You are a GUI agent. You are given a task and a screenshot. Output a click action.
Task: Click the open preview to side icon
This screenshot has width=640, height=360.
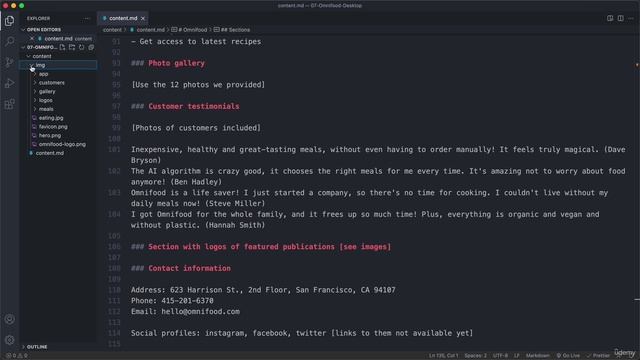(x=610, y=18)
